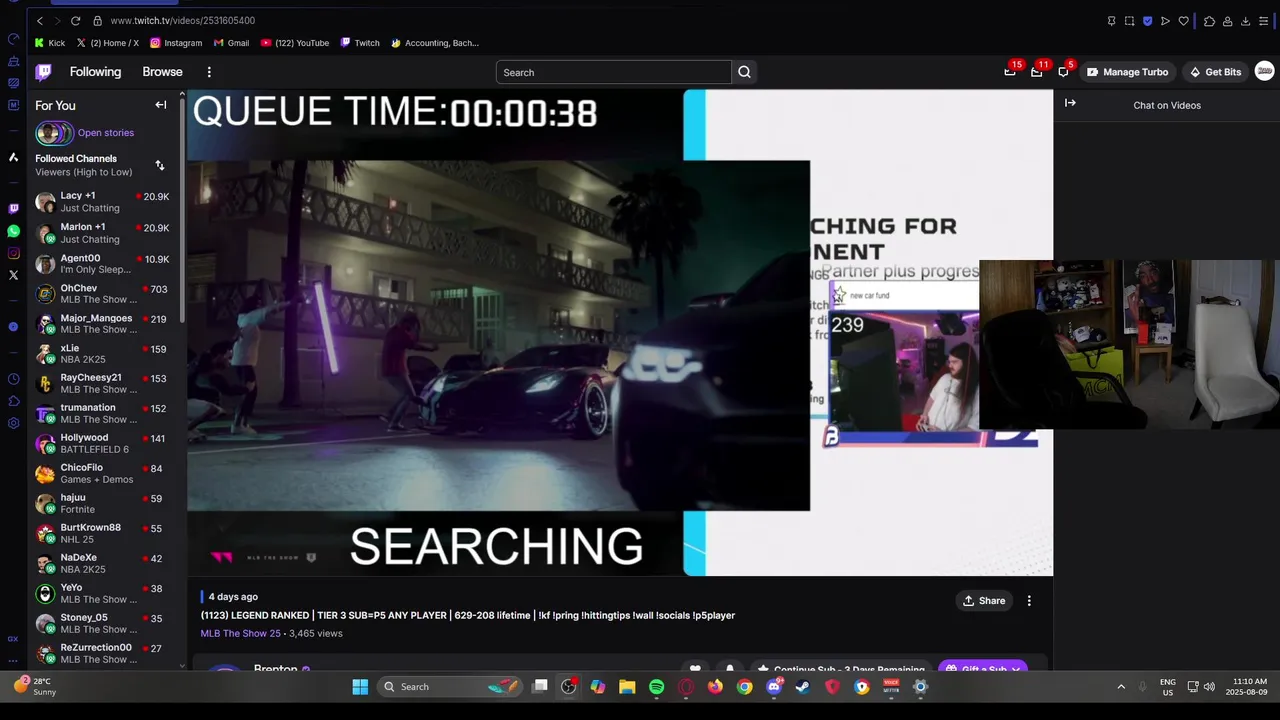Click Gift a Sub button
This screenshot has width=1280, height=720.
[x=983, y=669]
